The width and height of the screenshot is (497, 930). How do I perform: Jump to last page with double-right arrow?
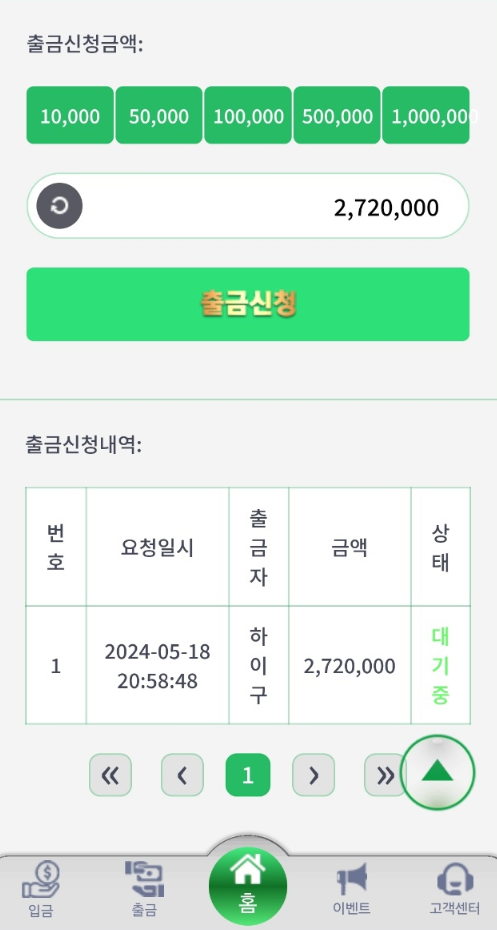click(x=385, y=775)
